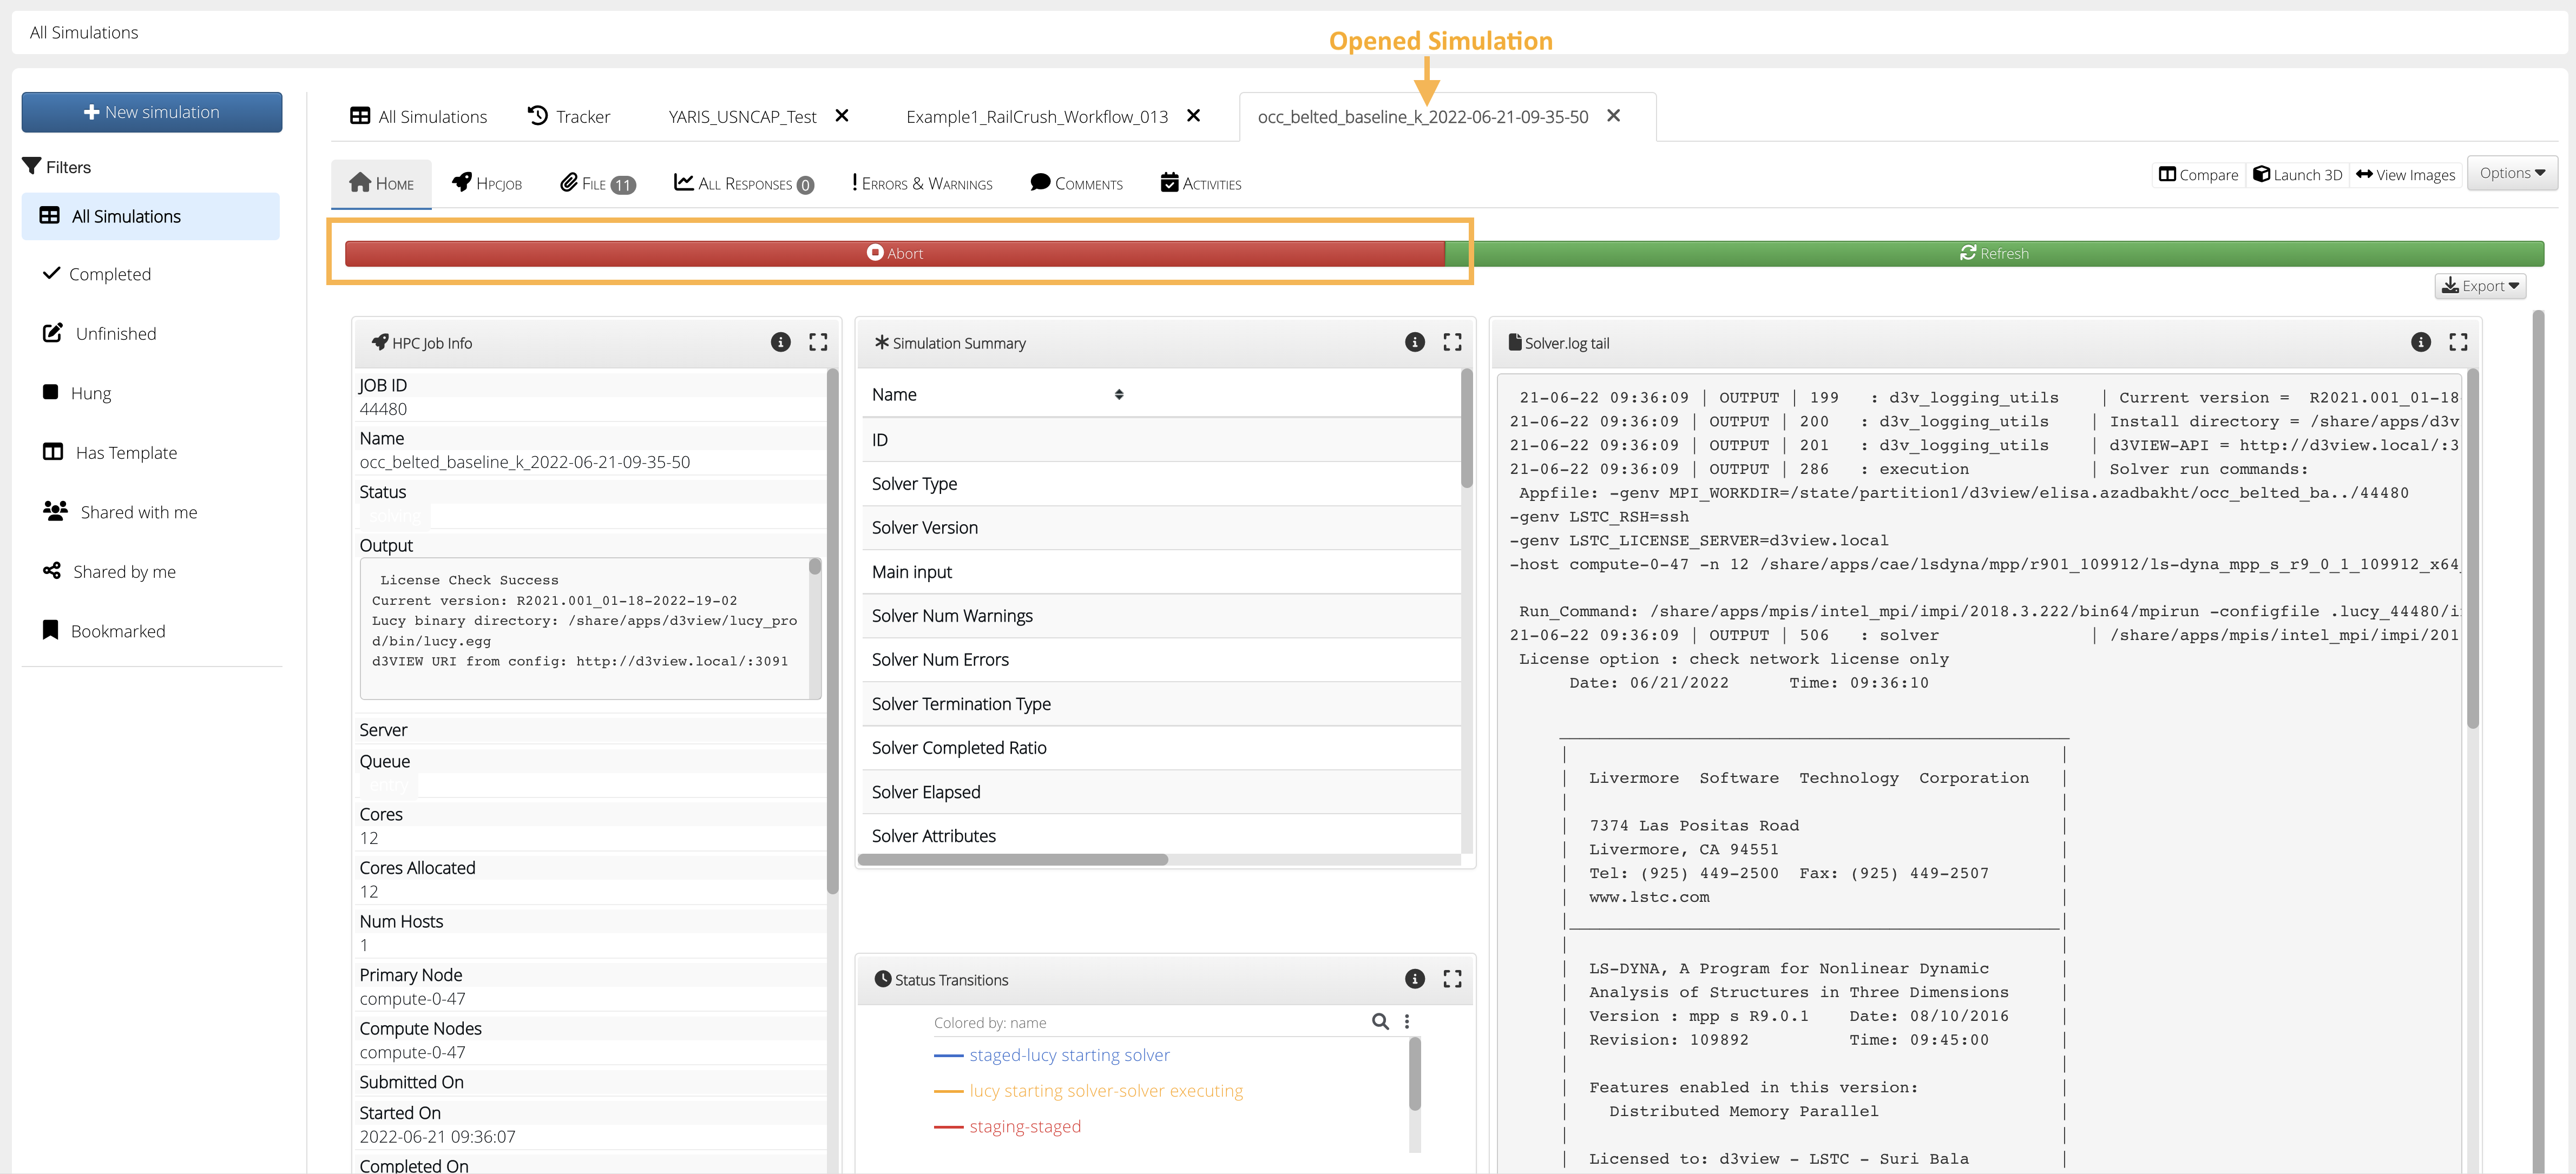2576x1174 pixels.
Task: Show info for Simulation Summary panel
Action: [1415, 342]
